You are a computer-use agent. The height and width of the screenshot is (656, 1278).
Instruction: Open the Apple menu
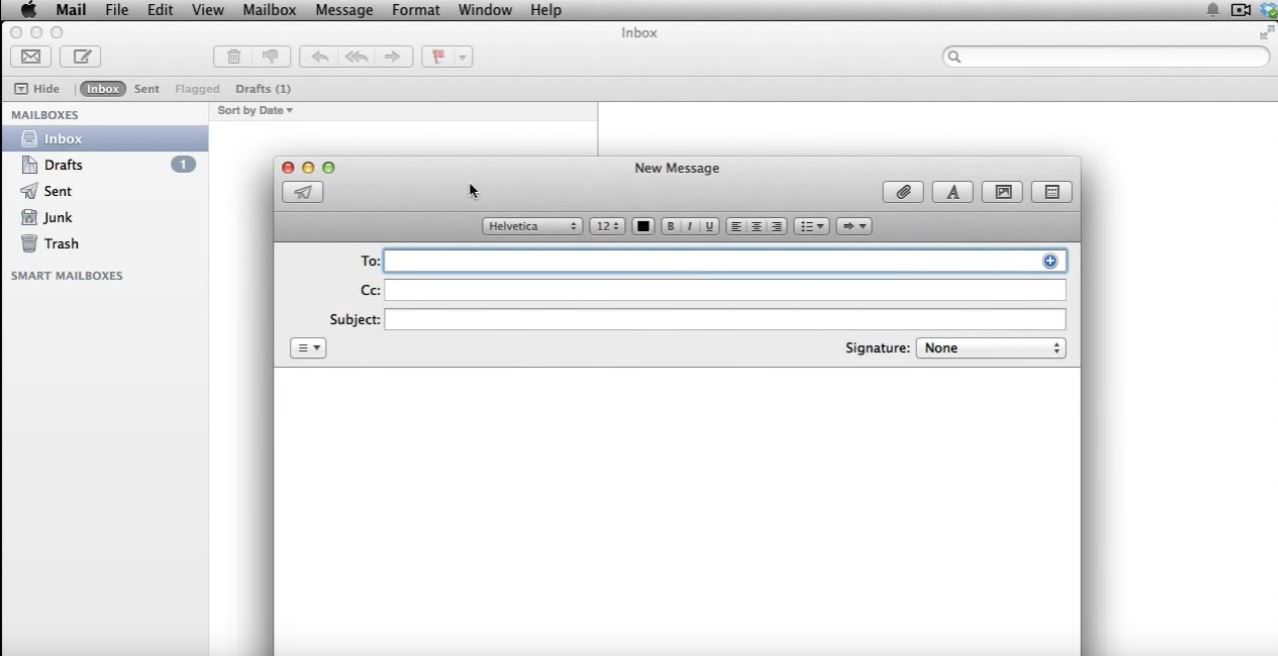tap(28, 10)
